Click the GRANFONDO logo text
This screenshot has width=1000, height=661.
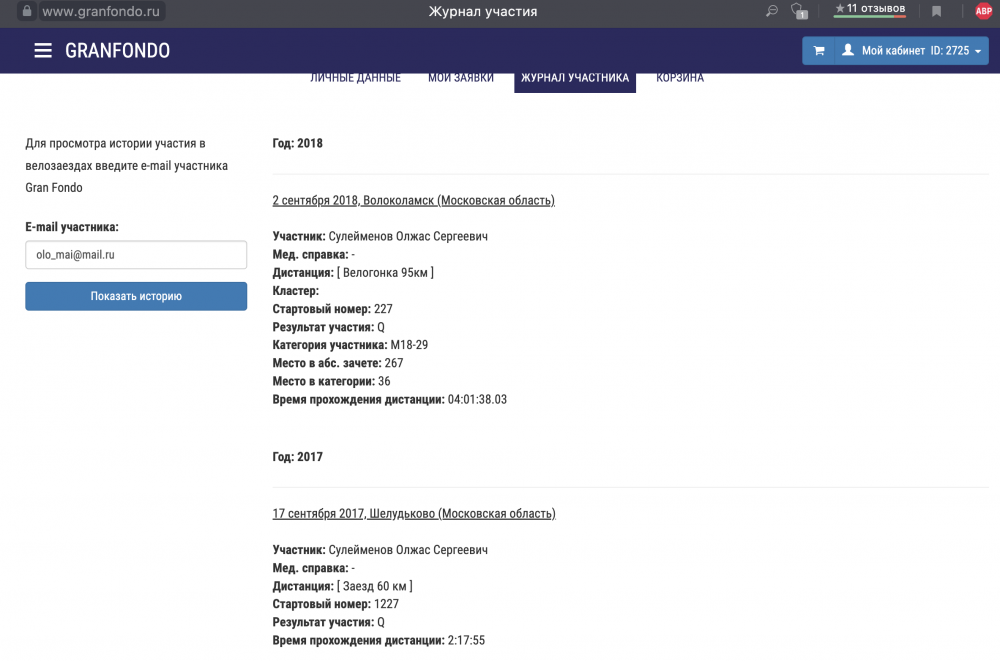click(117, 51)
